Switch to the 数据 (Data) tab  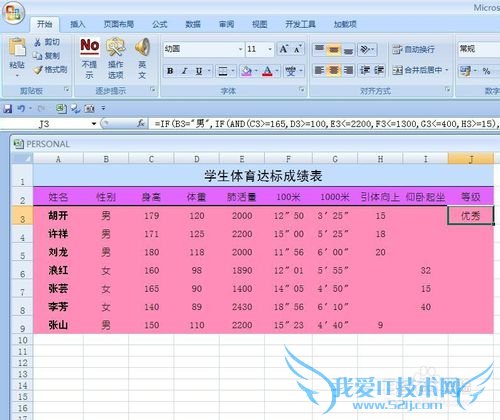193,24
